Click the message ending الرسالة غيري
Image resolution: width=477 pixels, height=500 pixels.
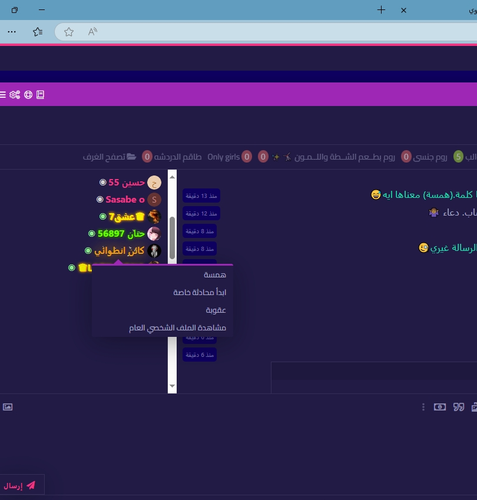click(453, 248)
